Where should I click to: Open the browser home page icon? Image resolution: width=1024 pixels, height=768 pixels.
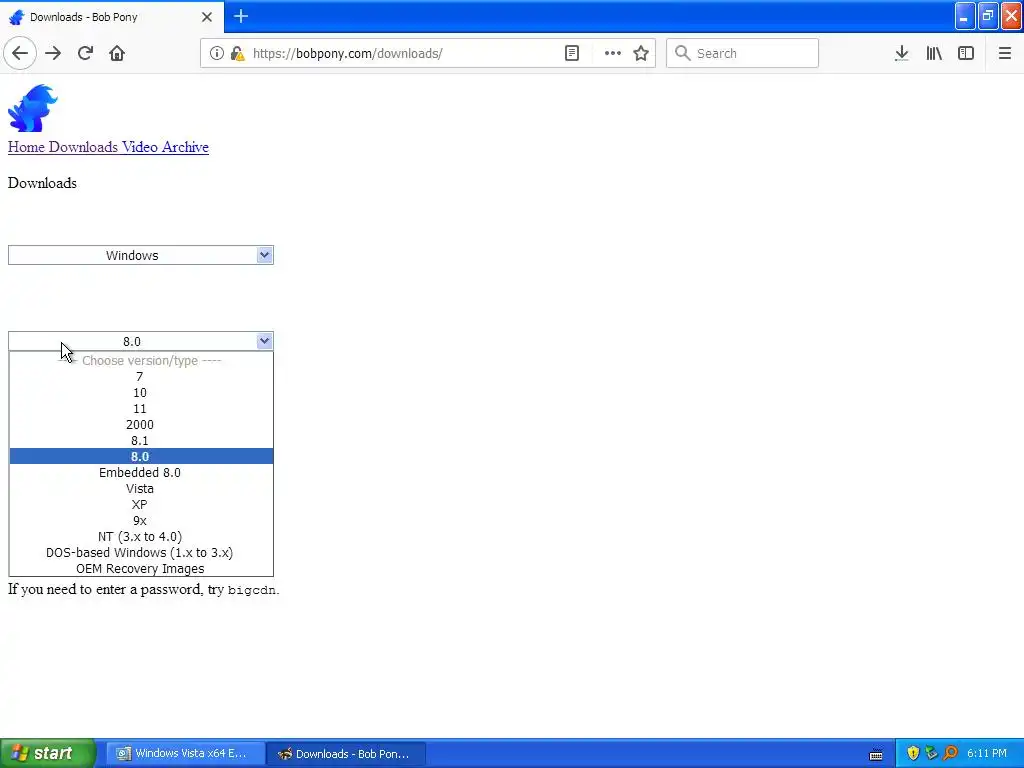point(117,53)
